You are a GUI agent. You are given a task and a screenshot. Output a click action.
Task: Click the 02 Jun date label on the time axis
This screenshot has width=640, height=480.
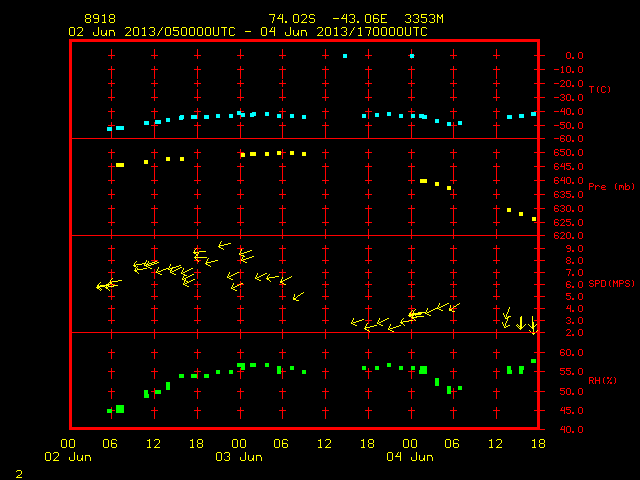pos(68,456)
